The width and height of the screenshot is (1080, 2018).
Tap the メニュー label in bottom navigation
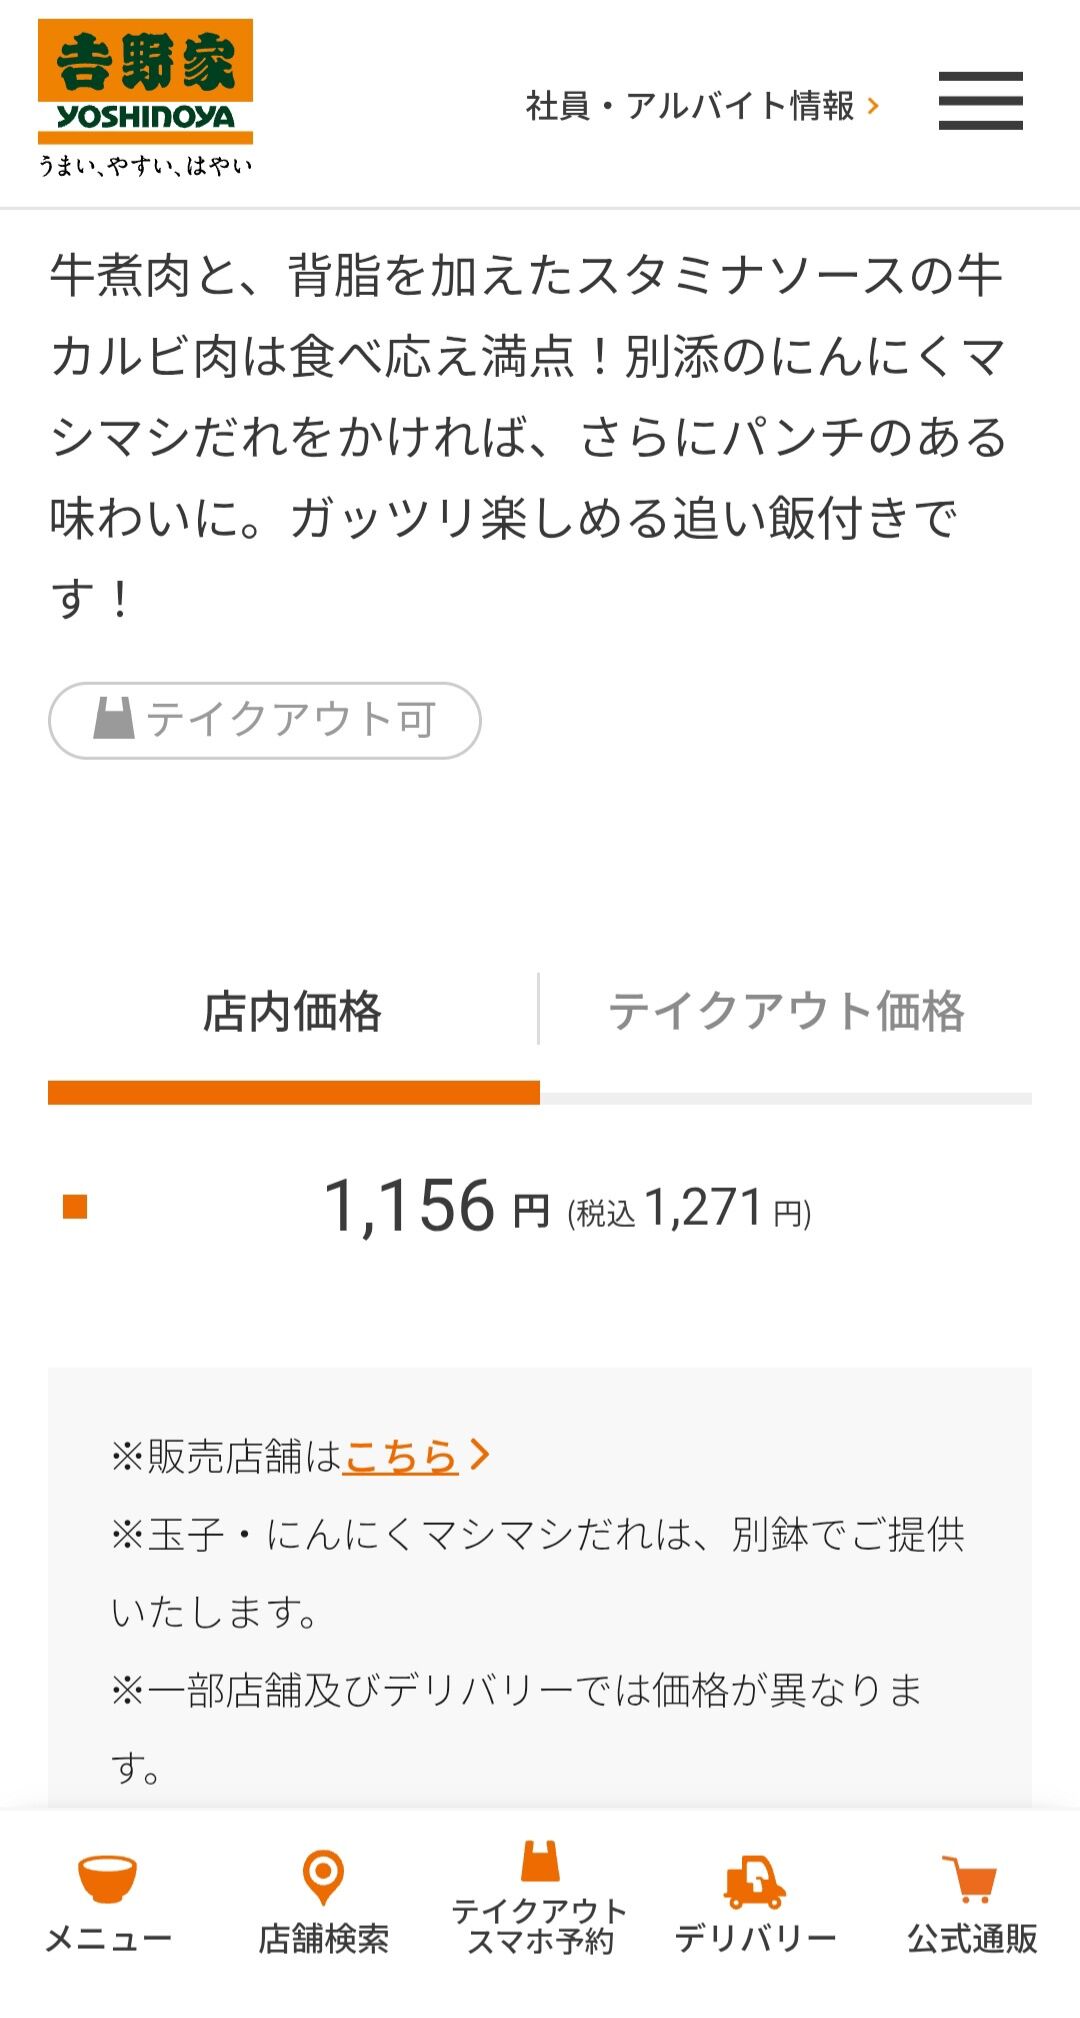click(108, 1938)
